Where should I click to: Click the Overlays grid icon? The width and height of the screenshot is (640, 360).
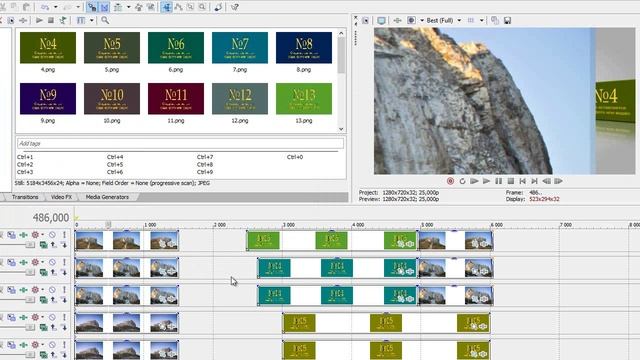471,20
